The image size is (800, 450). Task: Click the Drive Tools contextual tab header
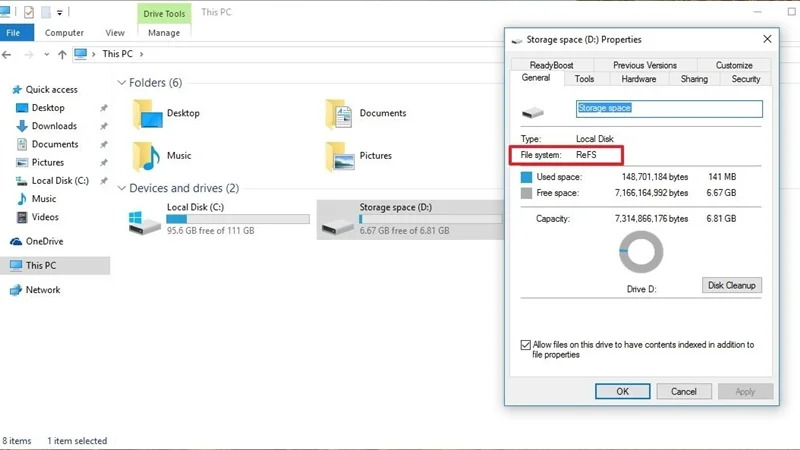point(164,14)
